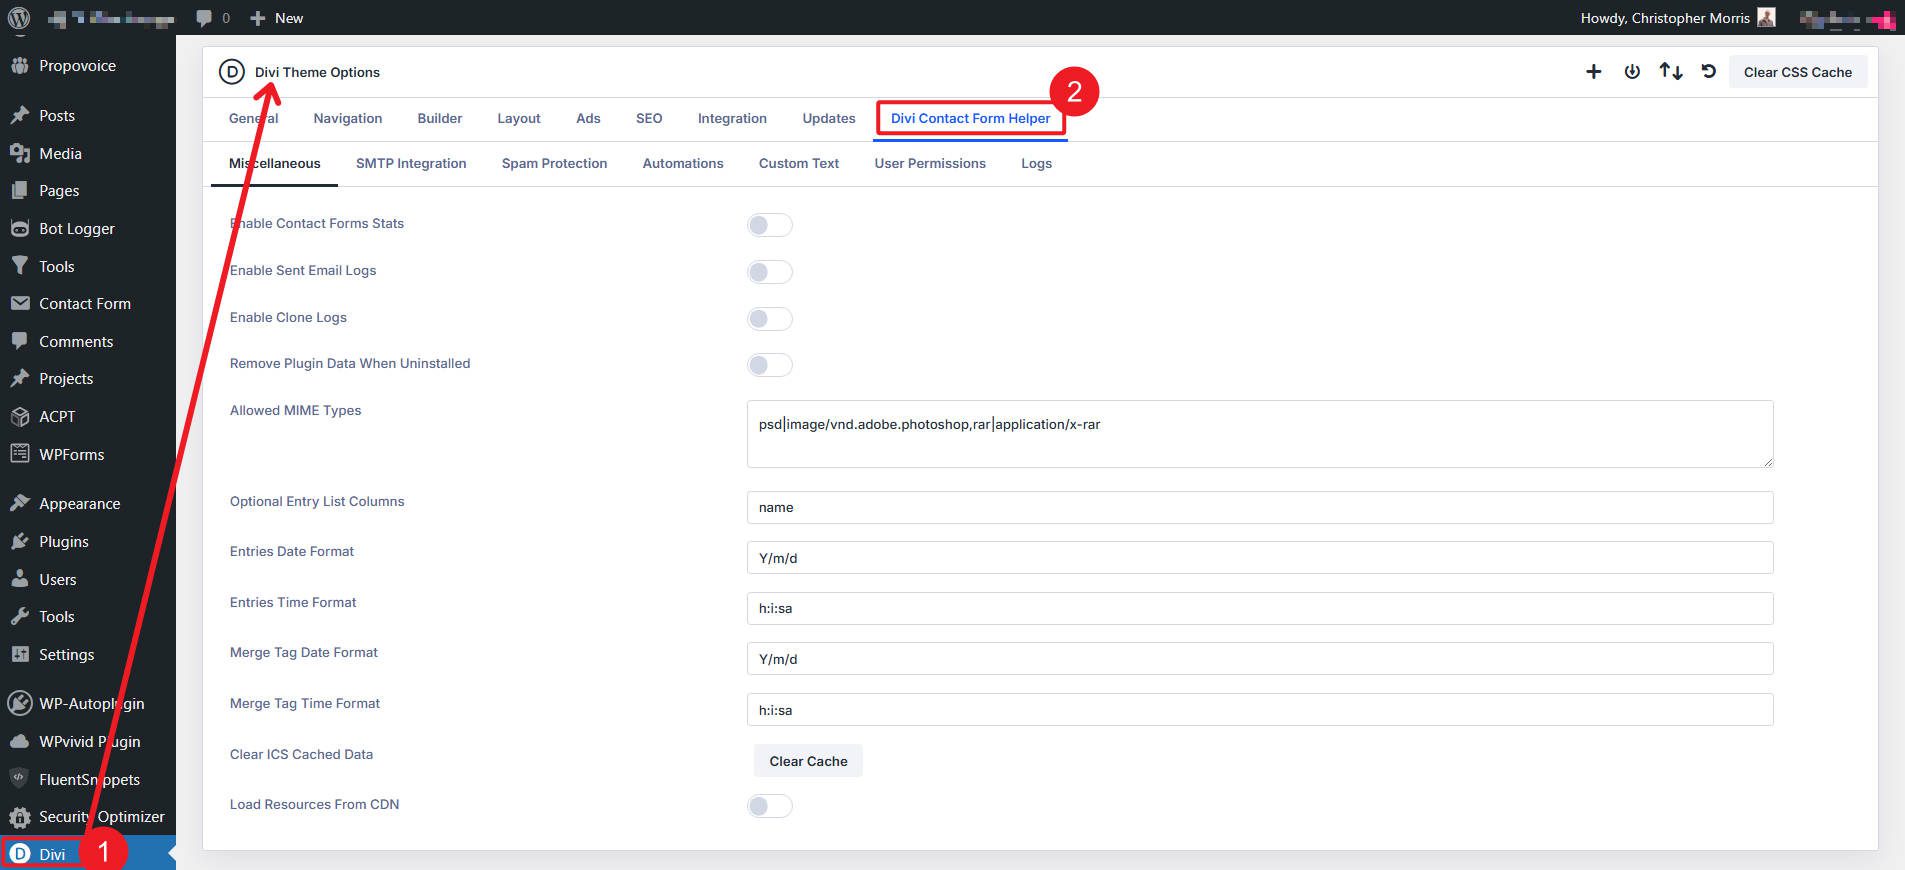Click the Entries Date Format field
The height and width of the screenshot is (870, 1905).
(1260, 558)
